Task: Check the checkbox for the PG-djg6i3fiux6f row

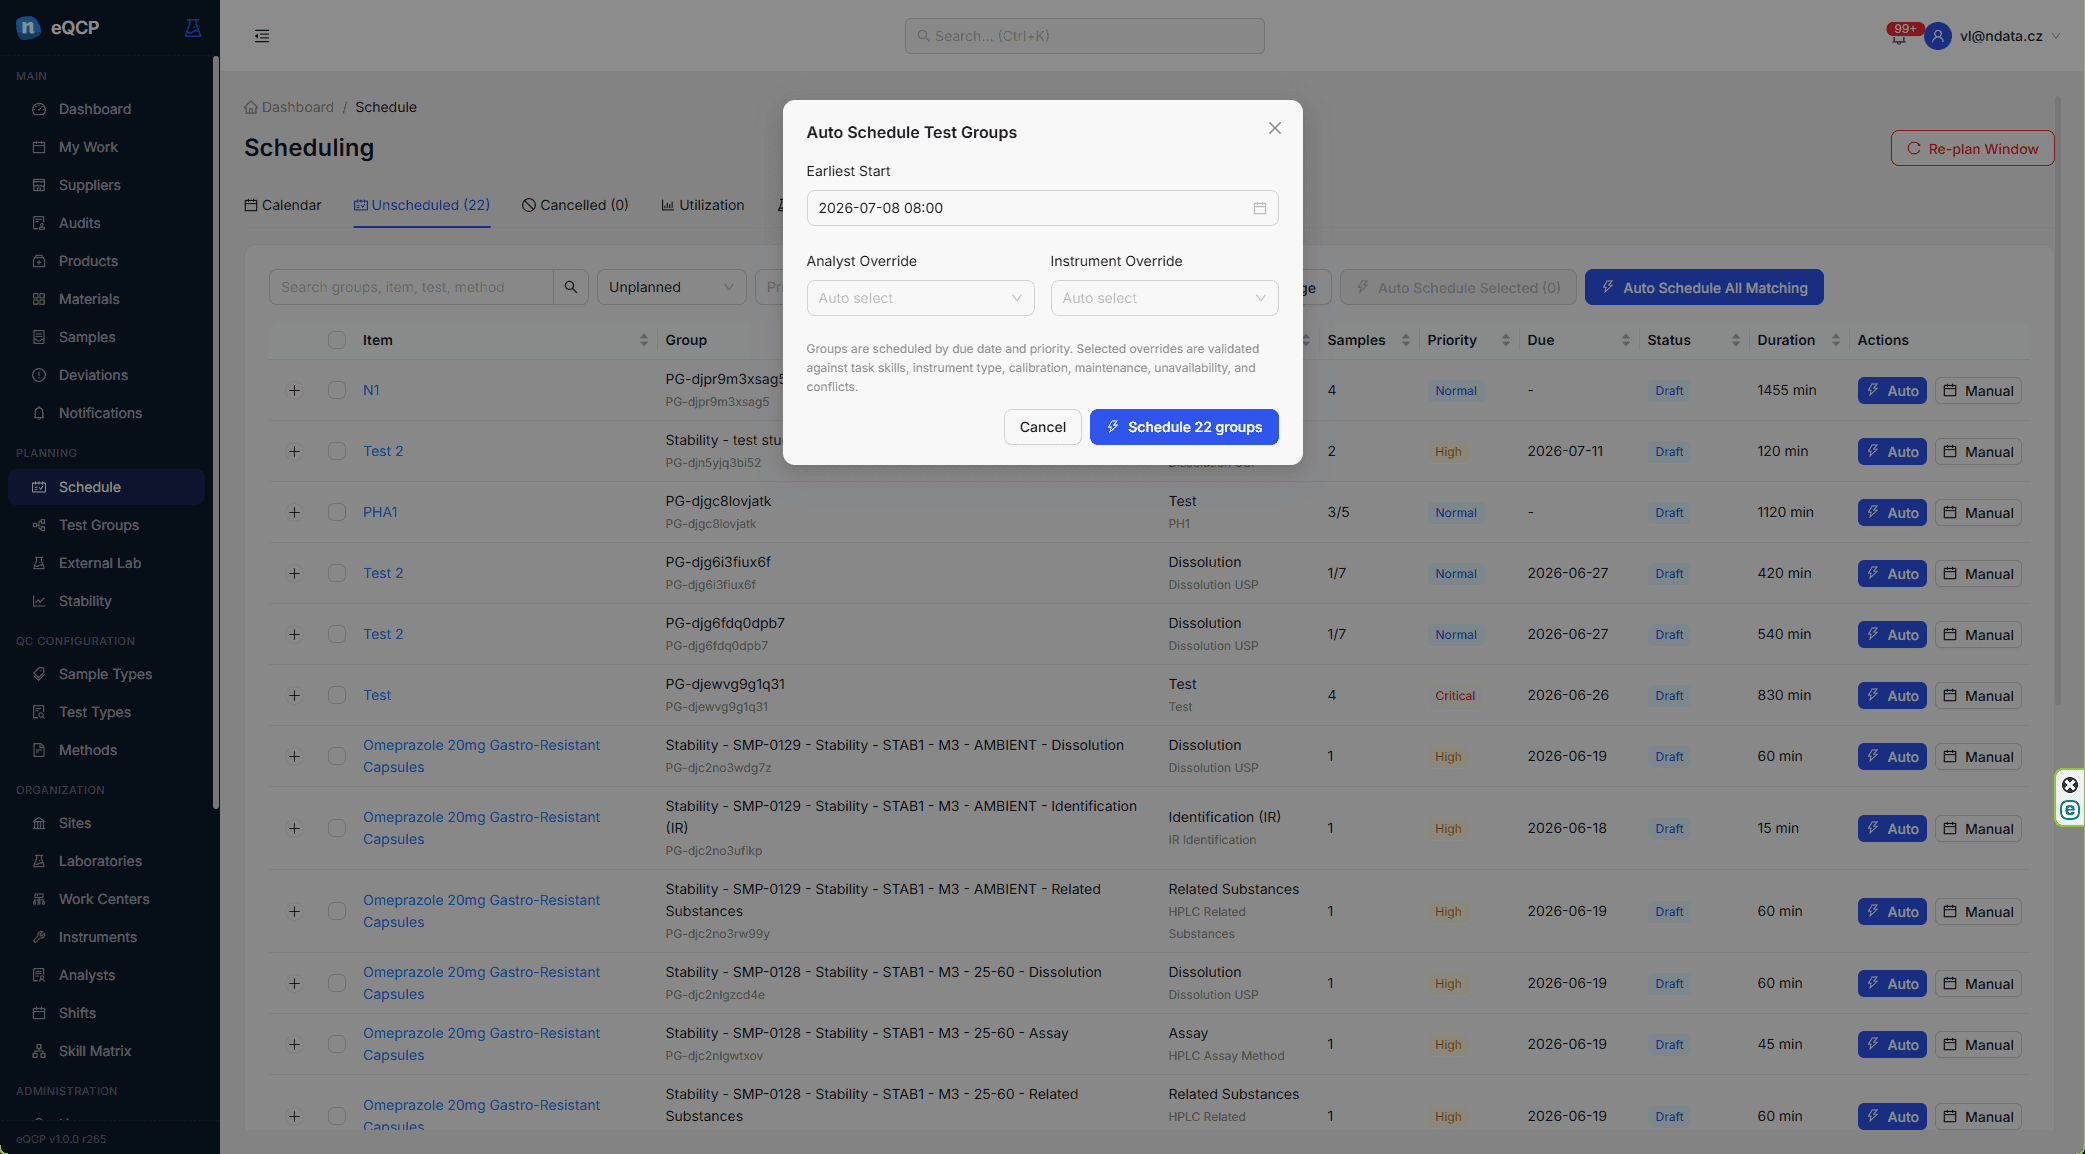Action: point(337,573)
